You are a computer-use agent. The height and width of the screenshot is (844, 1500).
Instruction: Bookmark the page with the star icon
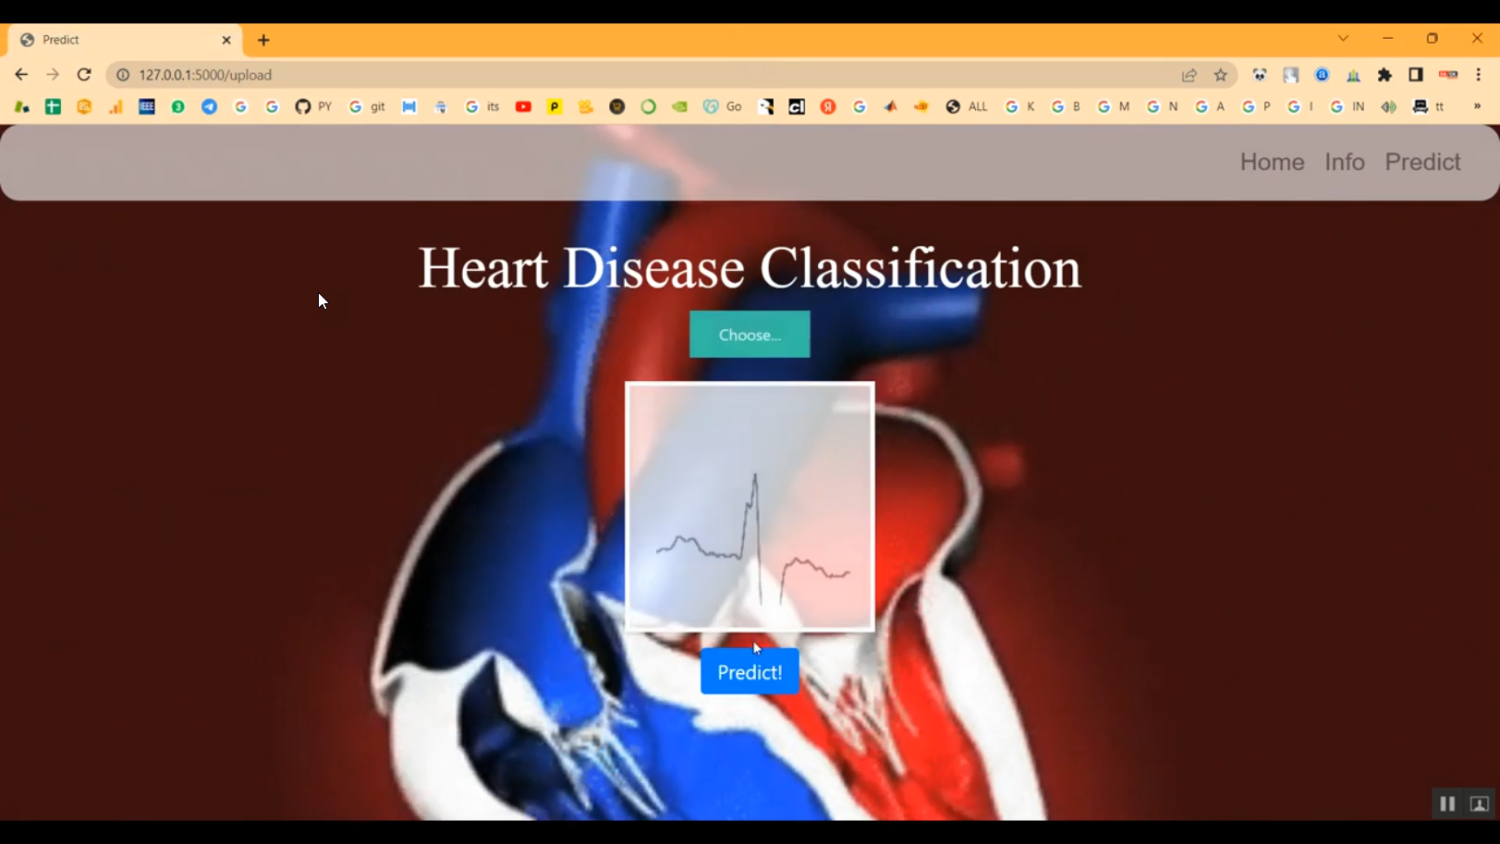[1220, 74]
